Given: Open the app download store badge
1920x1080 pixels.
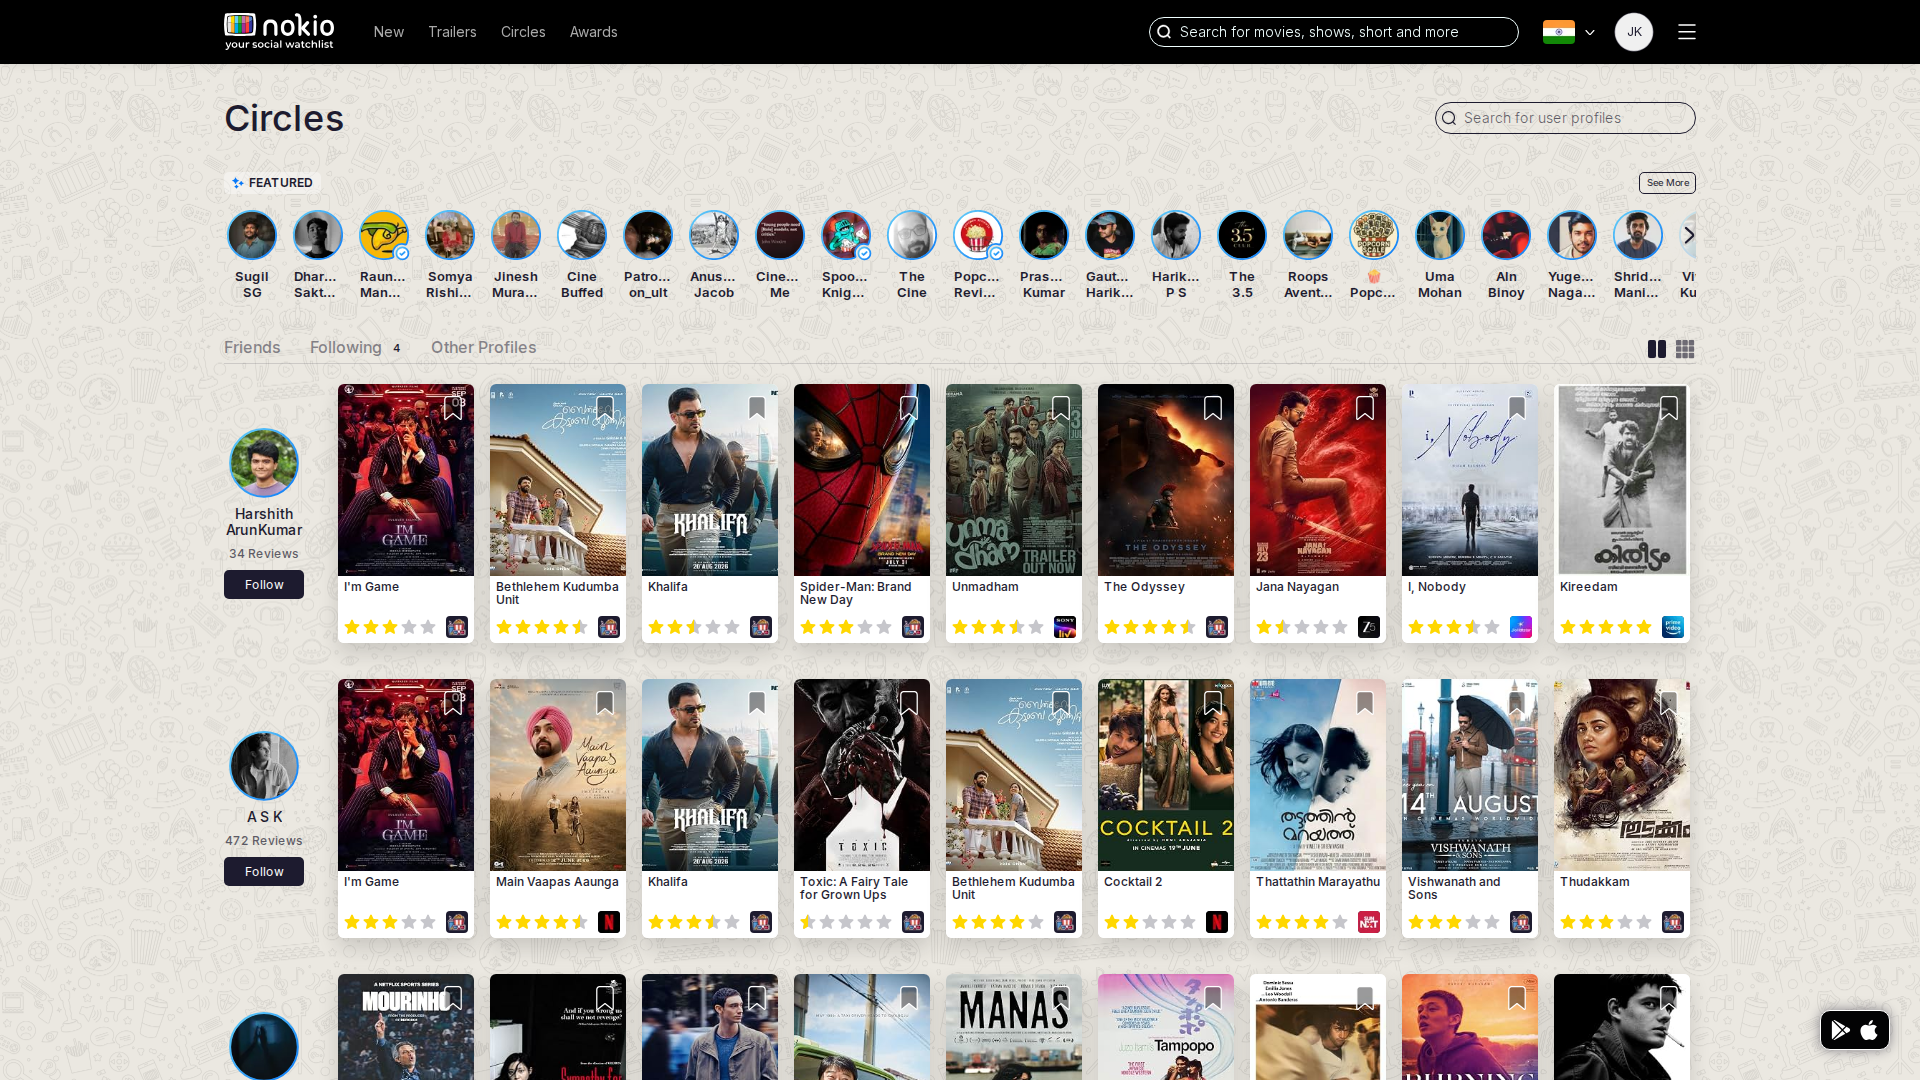Looking at the screenshot, I should coord(1855,1030).
